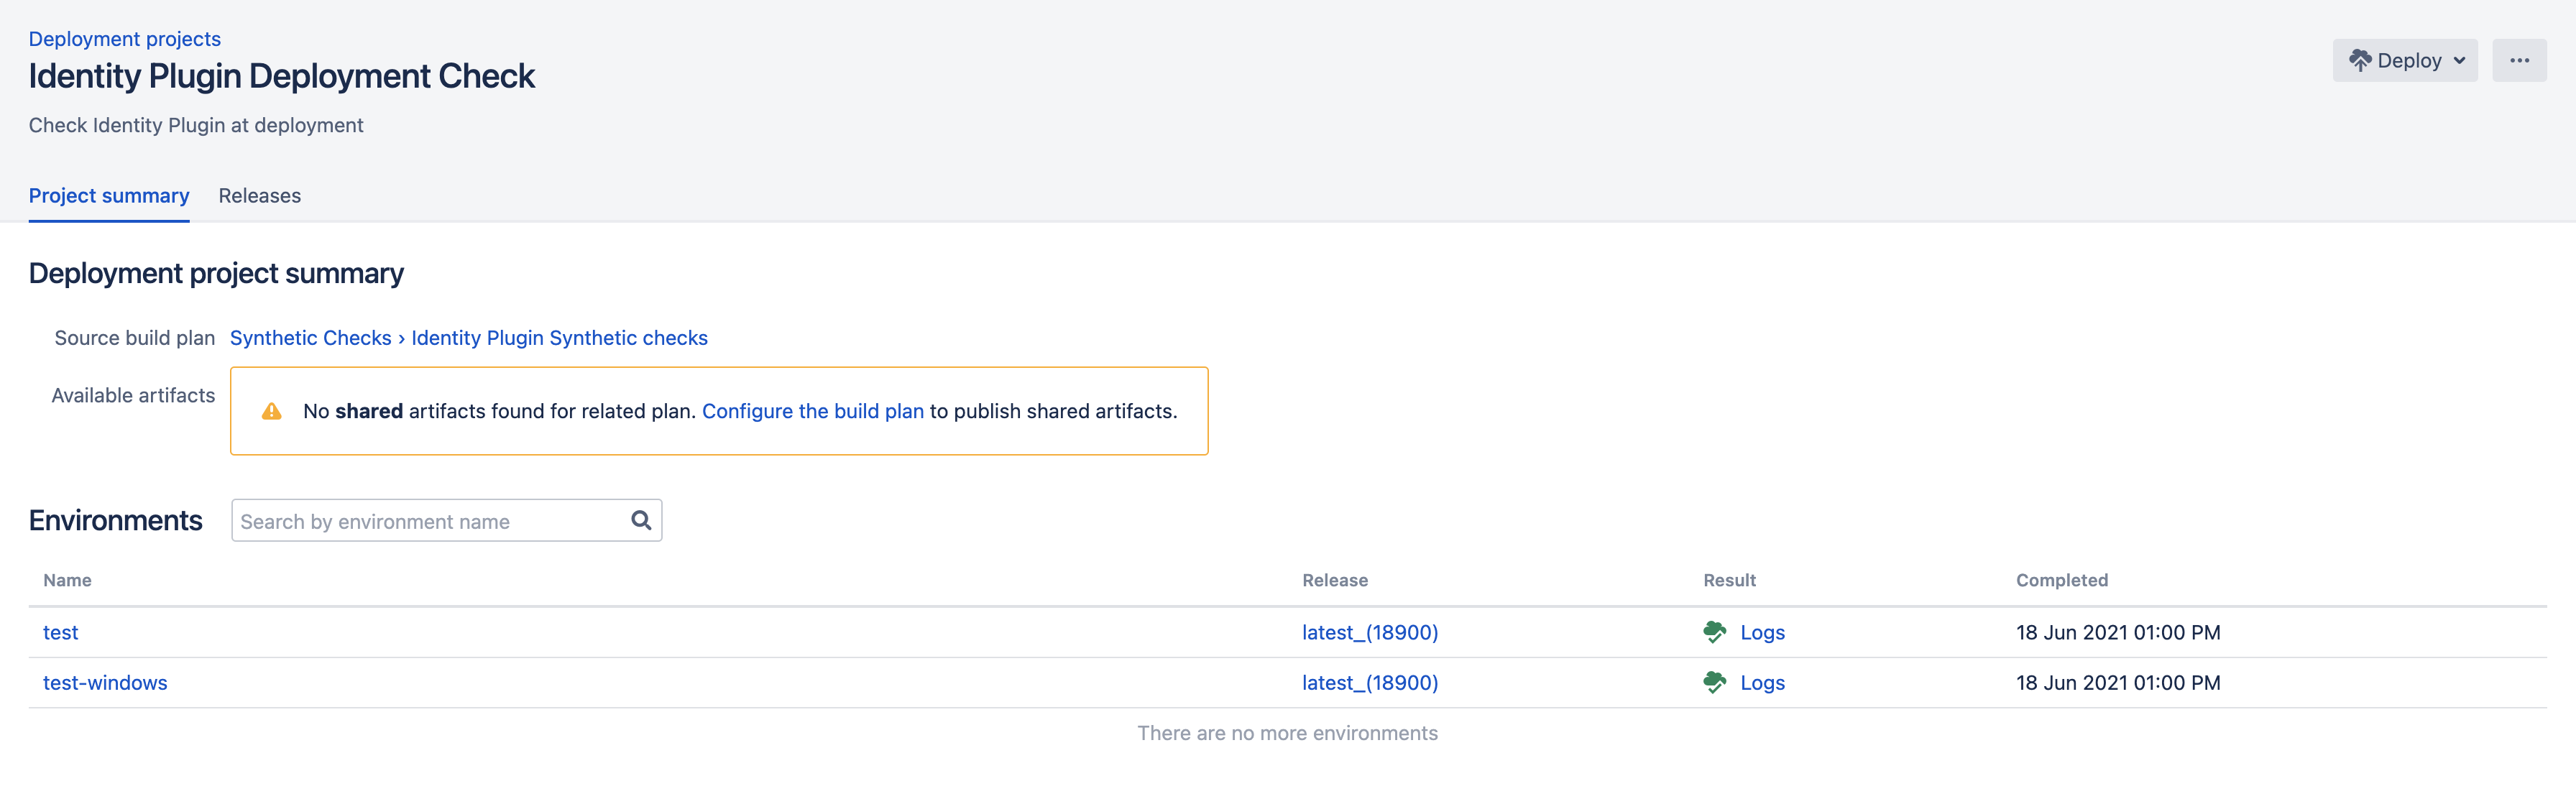The image size is (2576, 799).
Task: Open the Deploy dropdown button
Action: [x=2404, y=61]
